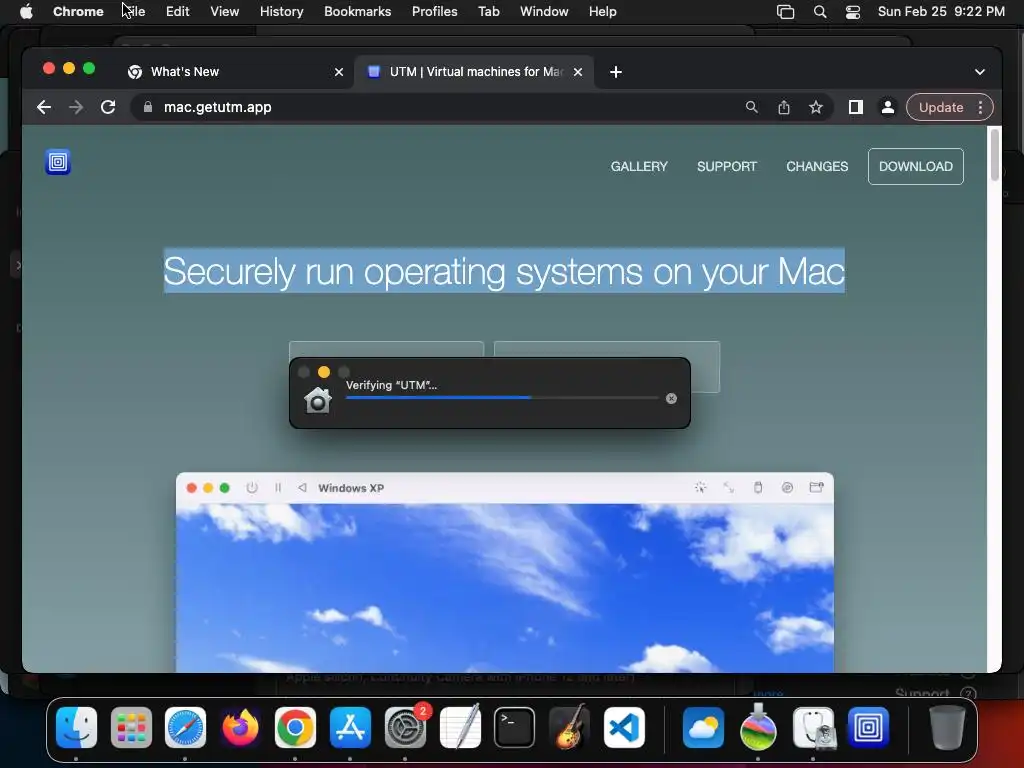Screen dimensions: 1024x768
Task: Open the Tab menu
Action: (x=488, y=11)
